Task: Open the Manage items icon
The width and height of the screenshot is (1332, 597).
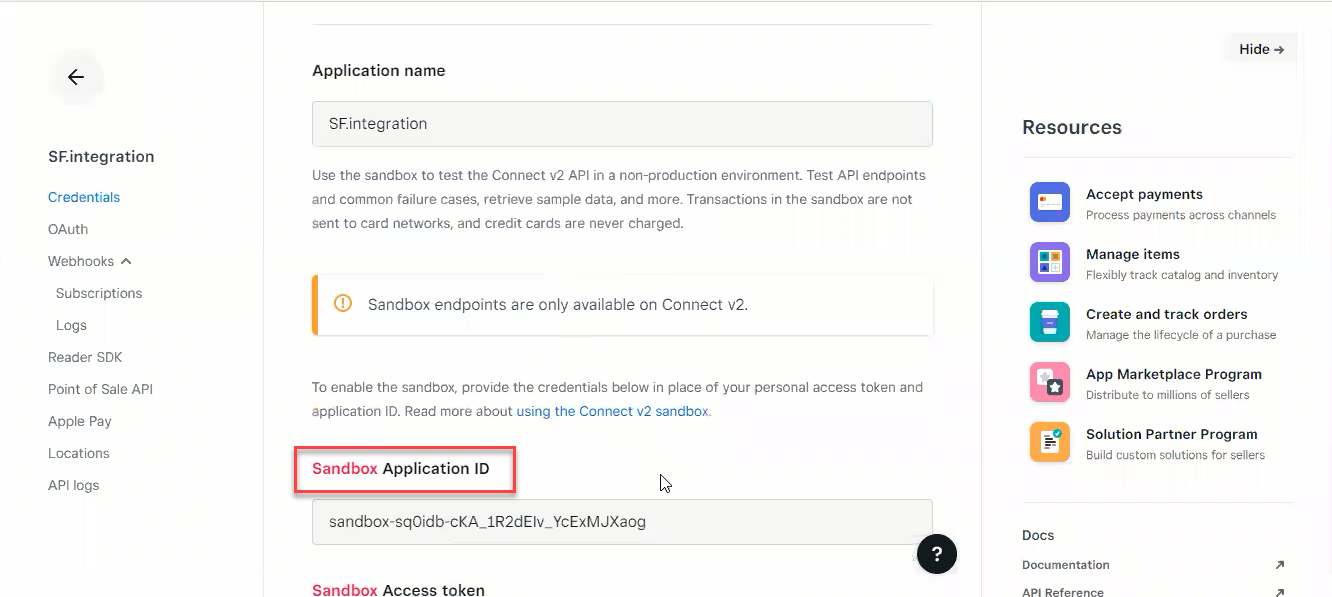Action: (x=1049, y=262)
